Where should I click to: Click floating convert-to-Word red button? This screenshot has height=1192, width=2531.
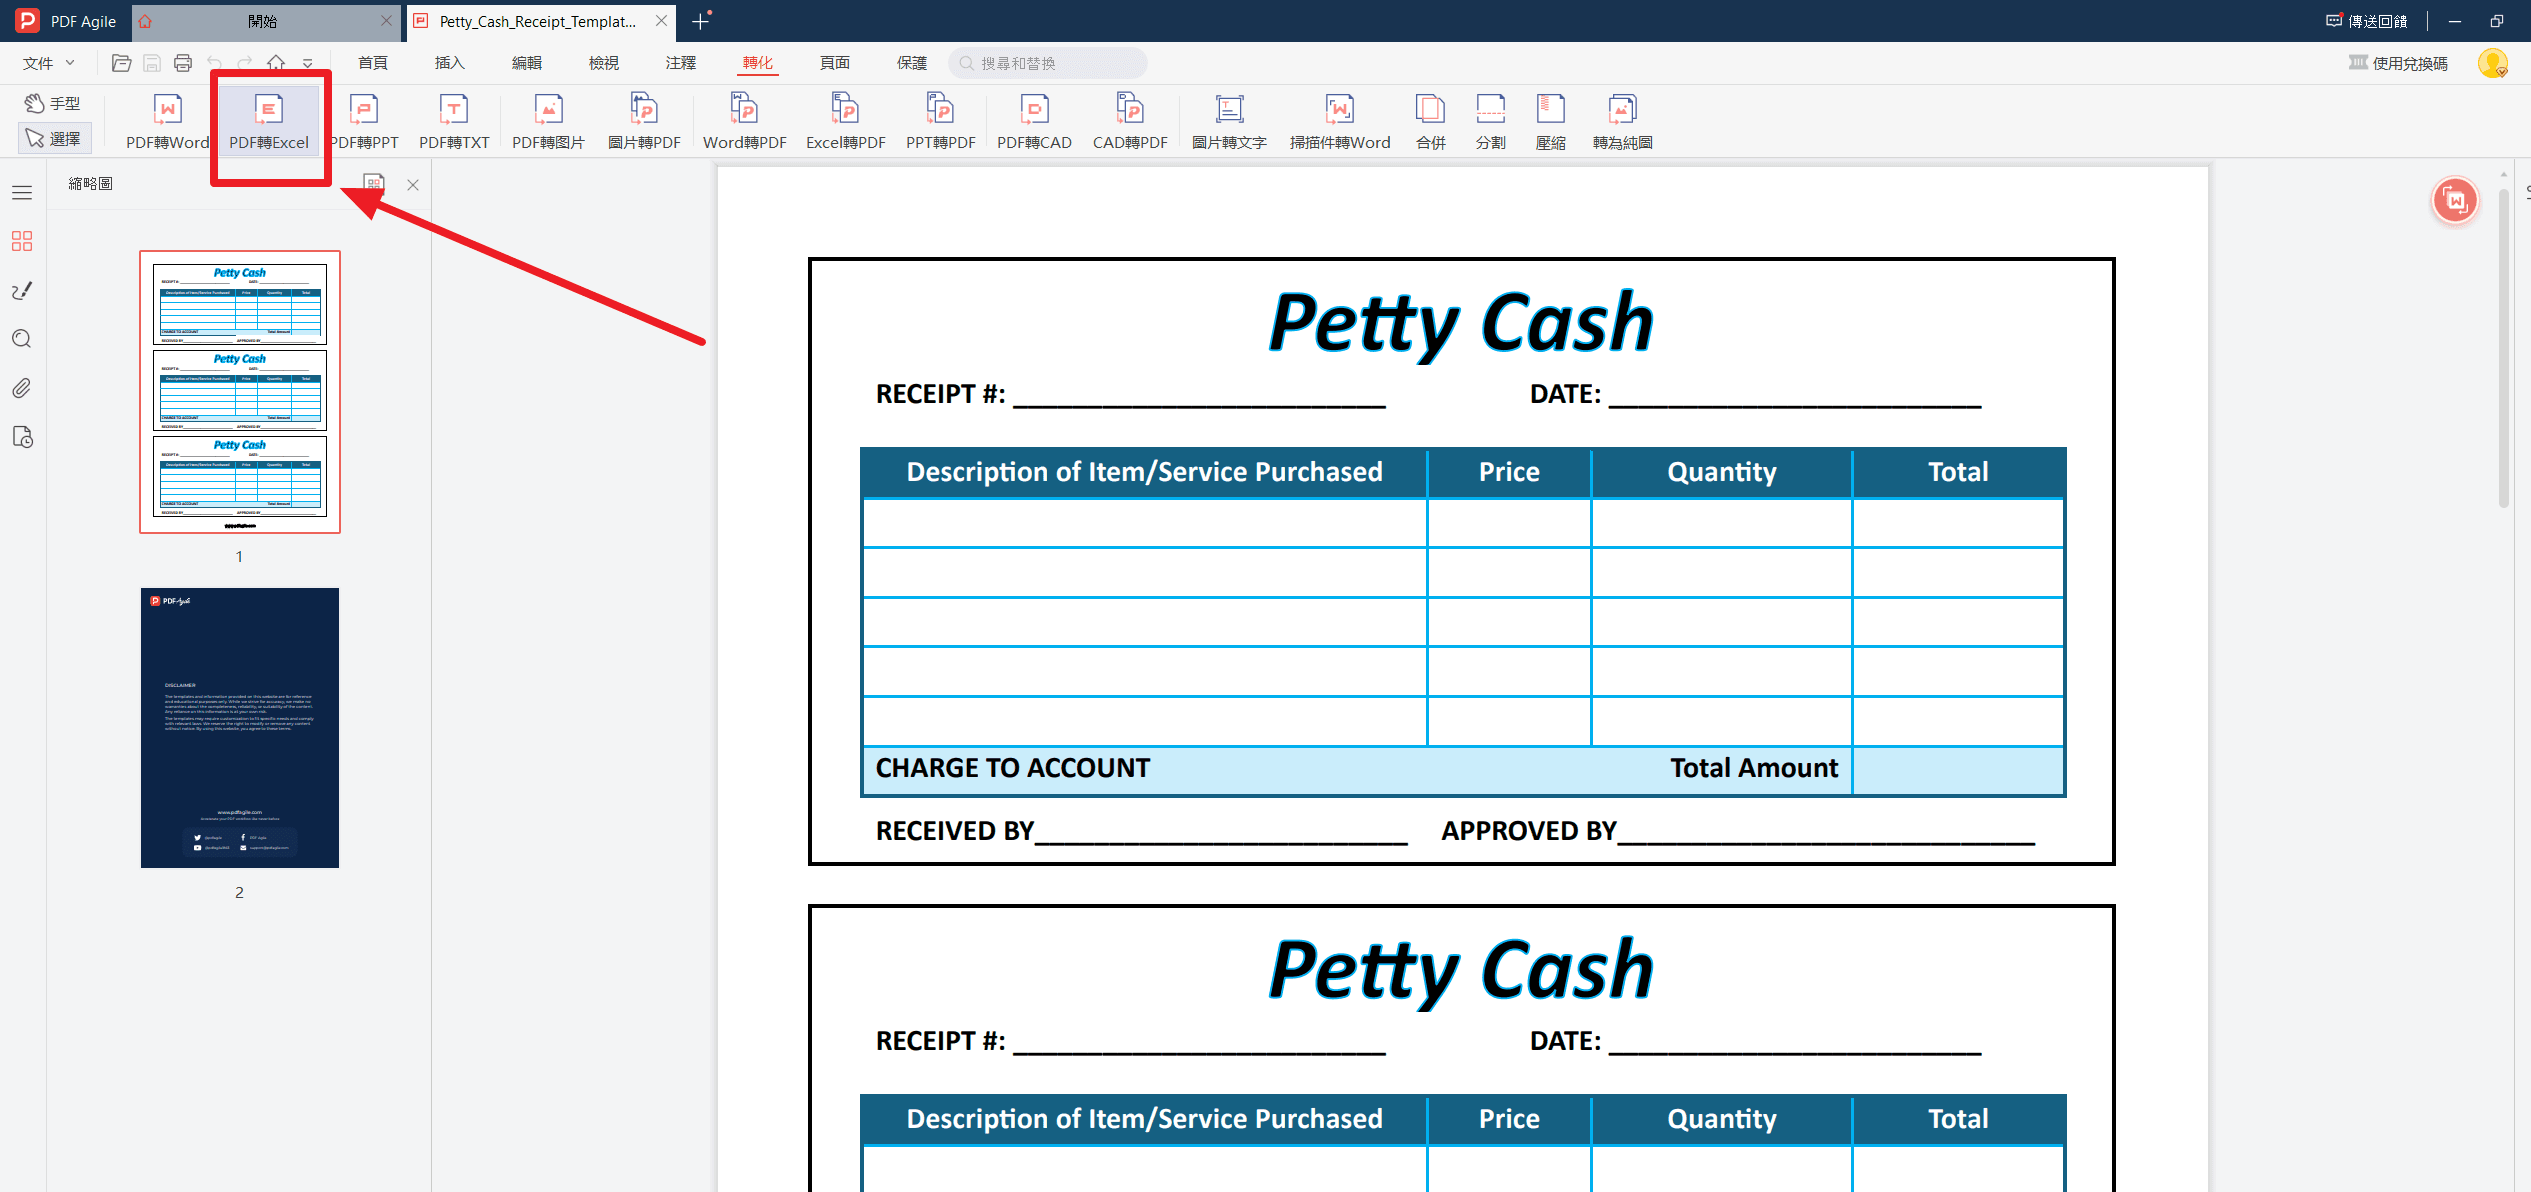pyautogui.click(x=2455, y=201)
